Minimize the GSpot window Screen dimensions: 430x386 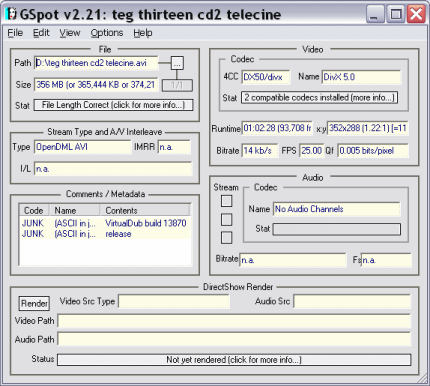376,14
